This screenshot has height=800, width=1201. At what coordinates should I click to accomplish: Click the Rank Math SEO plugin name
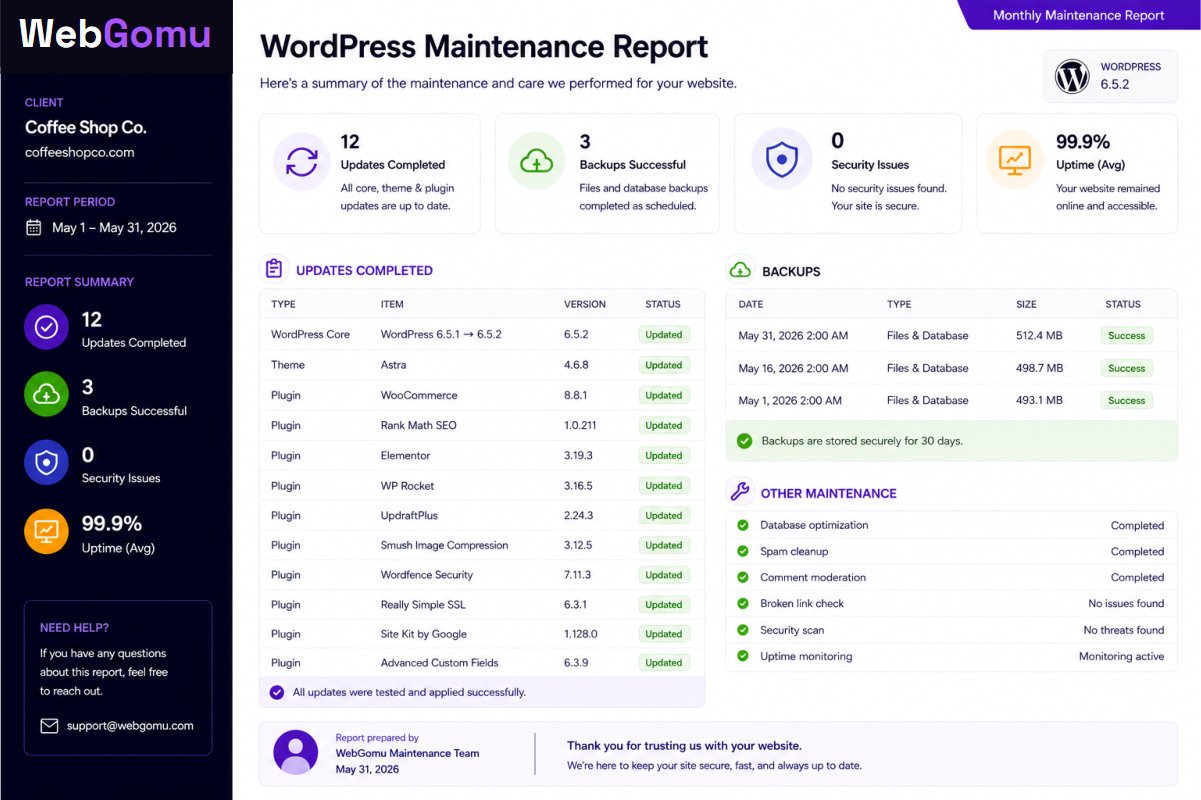418,425
